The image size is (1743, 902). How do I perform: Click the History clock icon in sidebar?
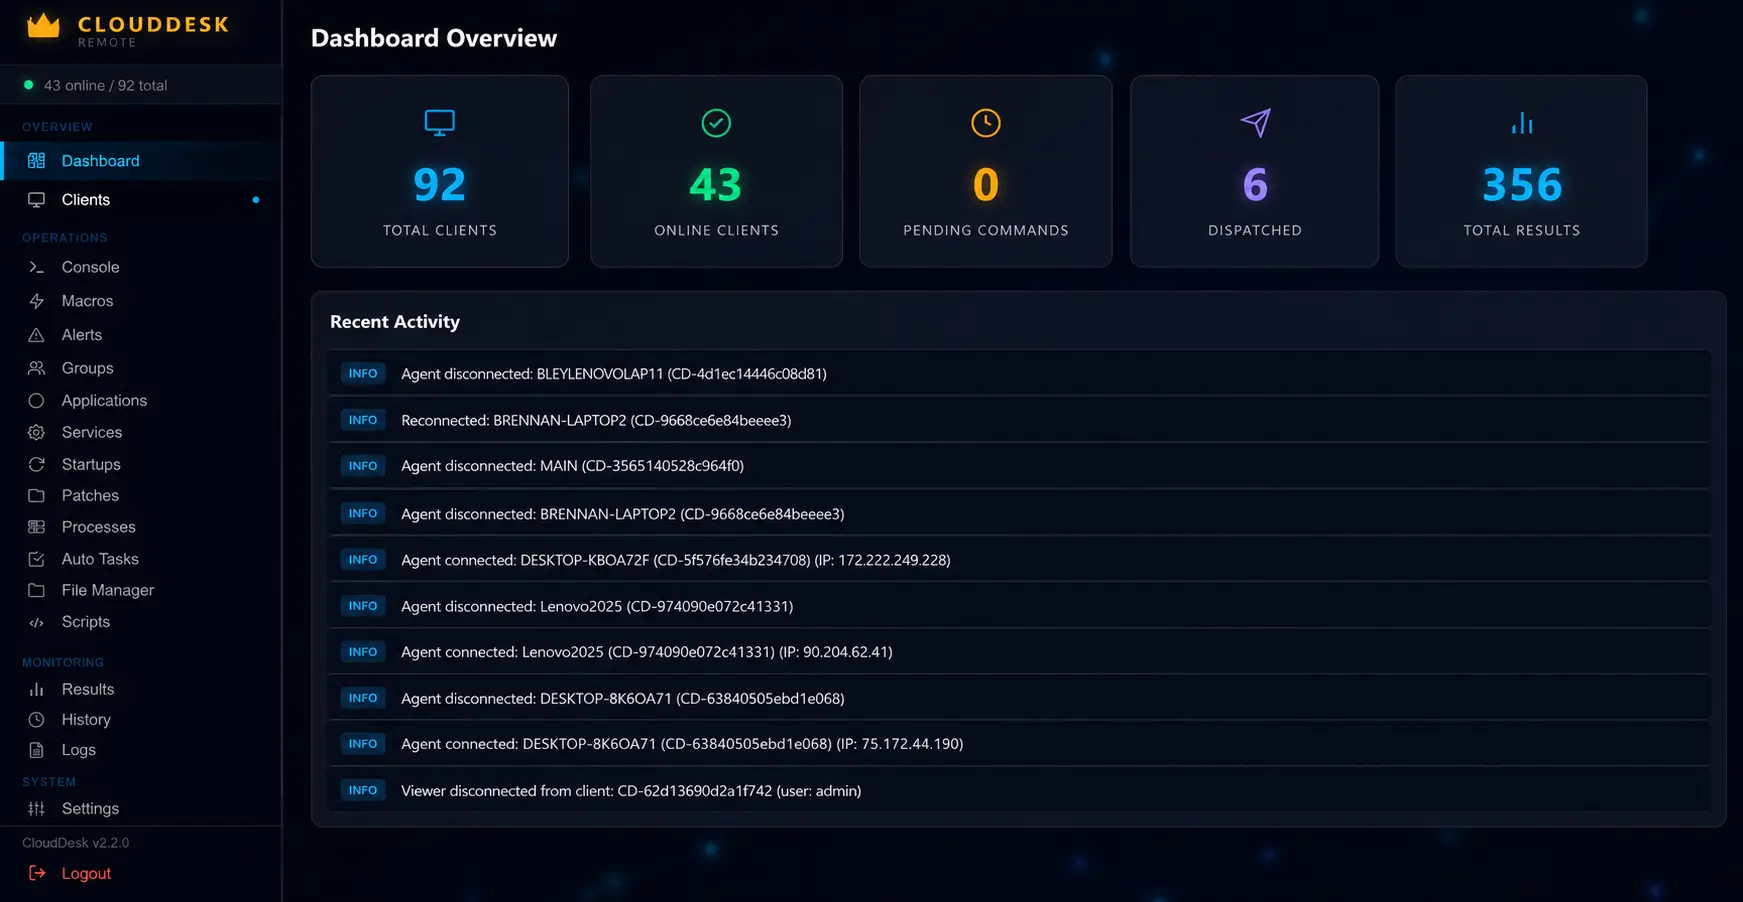37,719
